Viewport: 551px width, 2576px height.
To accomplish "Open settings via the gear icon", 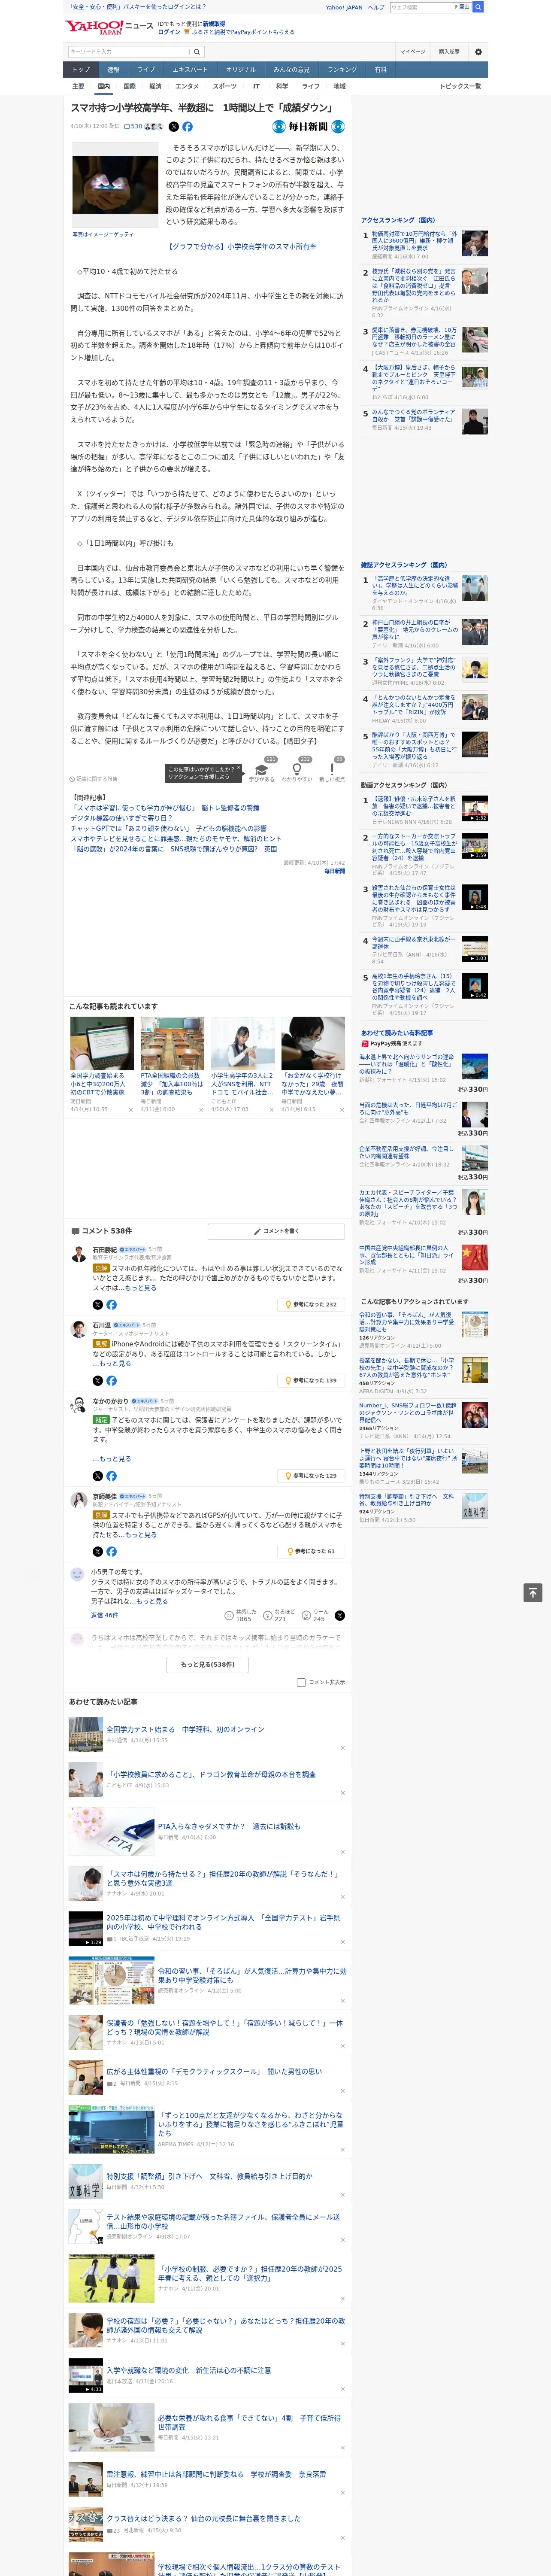I will coord(478,51).
